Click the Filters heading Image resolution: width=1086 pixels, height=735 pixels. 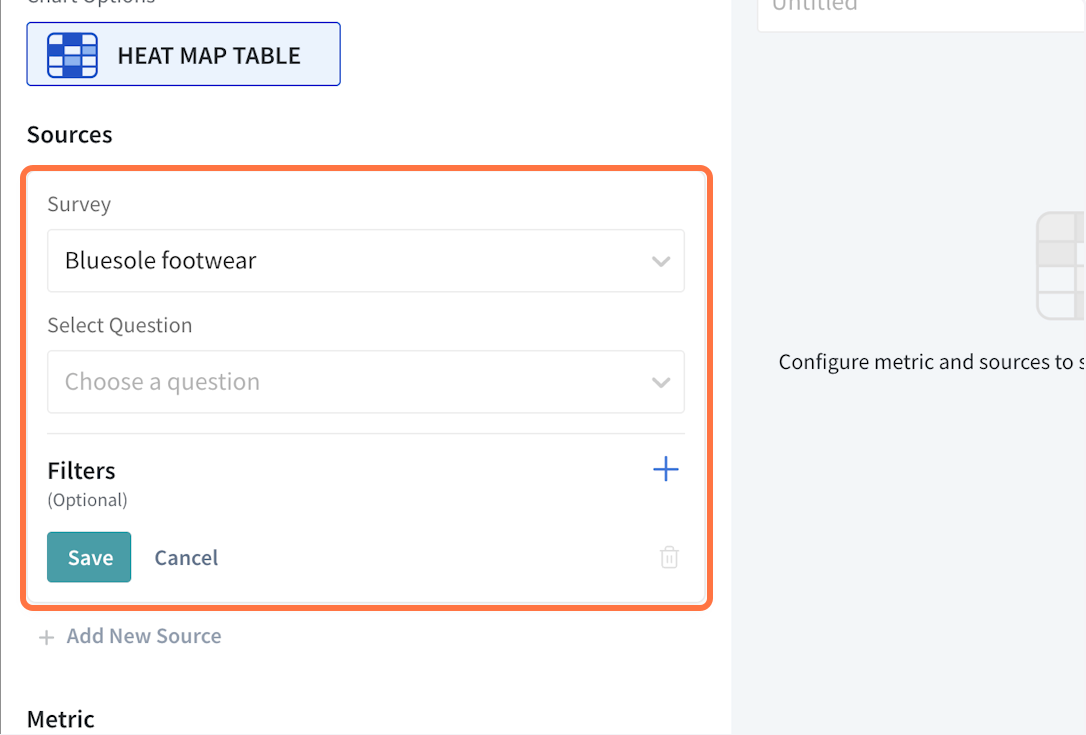(81, 471)
